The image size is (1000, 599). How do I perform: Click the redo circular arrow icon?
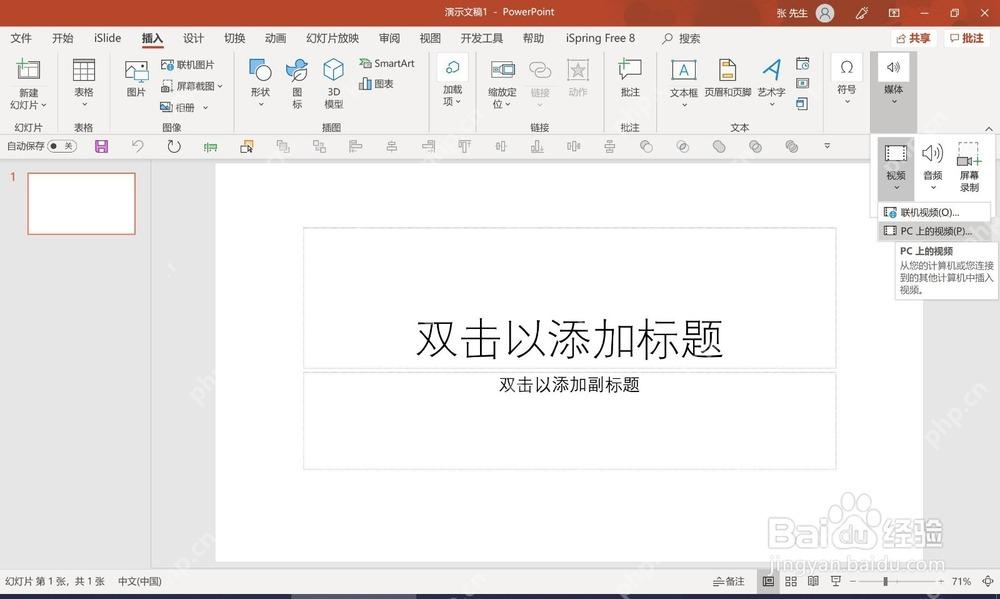173,147
